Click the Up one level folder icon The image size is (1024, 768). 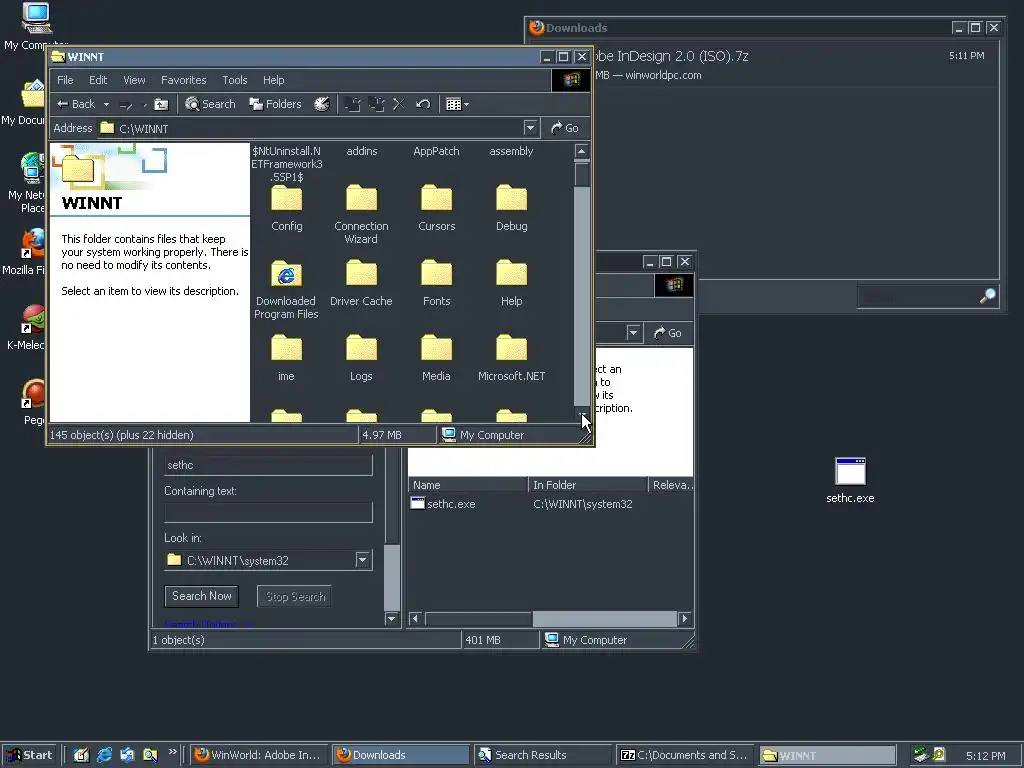[161, 104]
